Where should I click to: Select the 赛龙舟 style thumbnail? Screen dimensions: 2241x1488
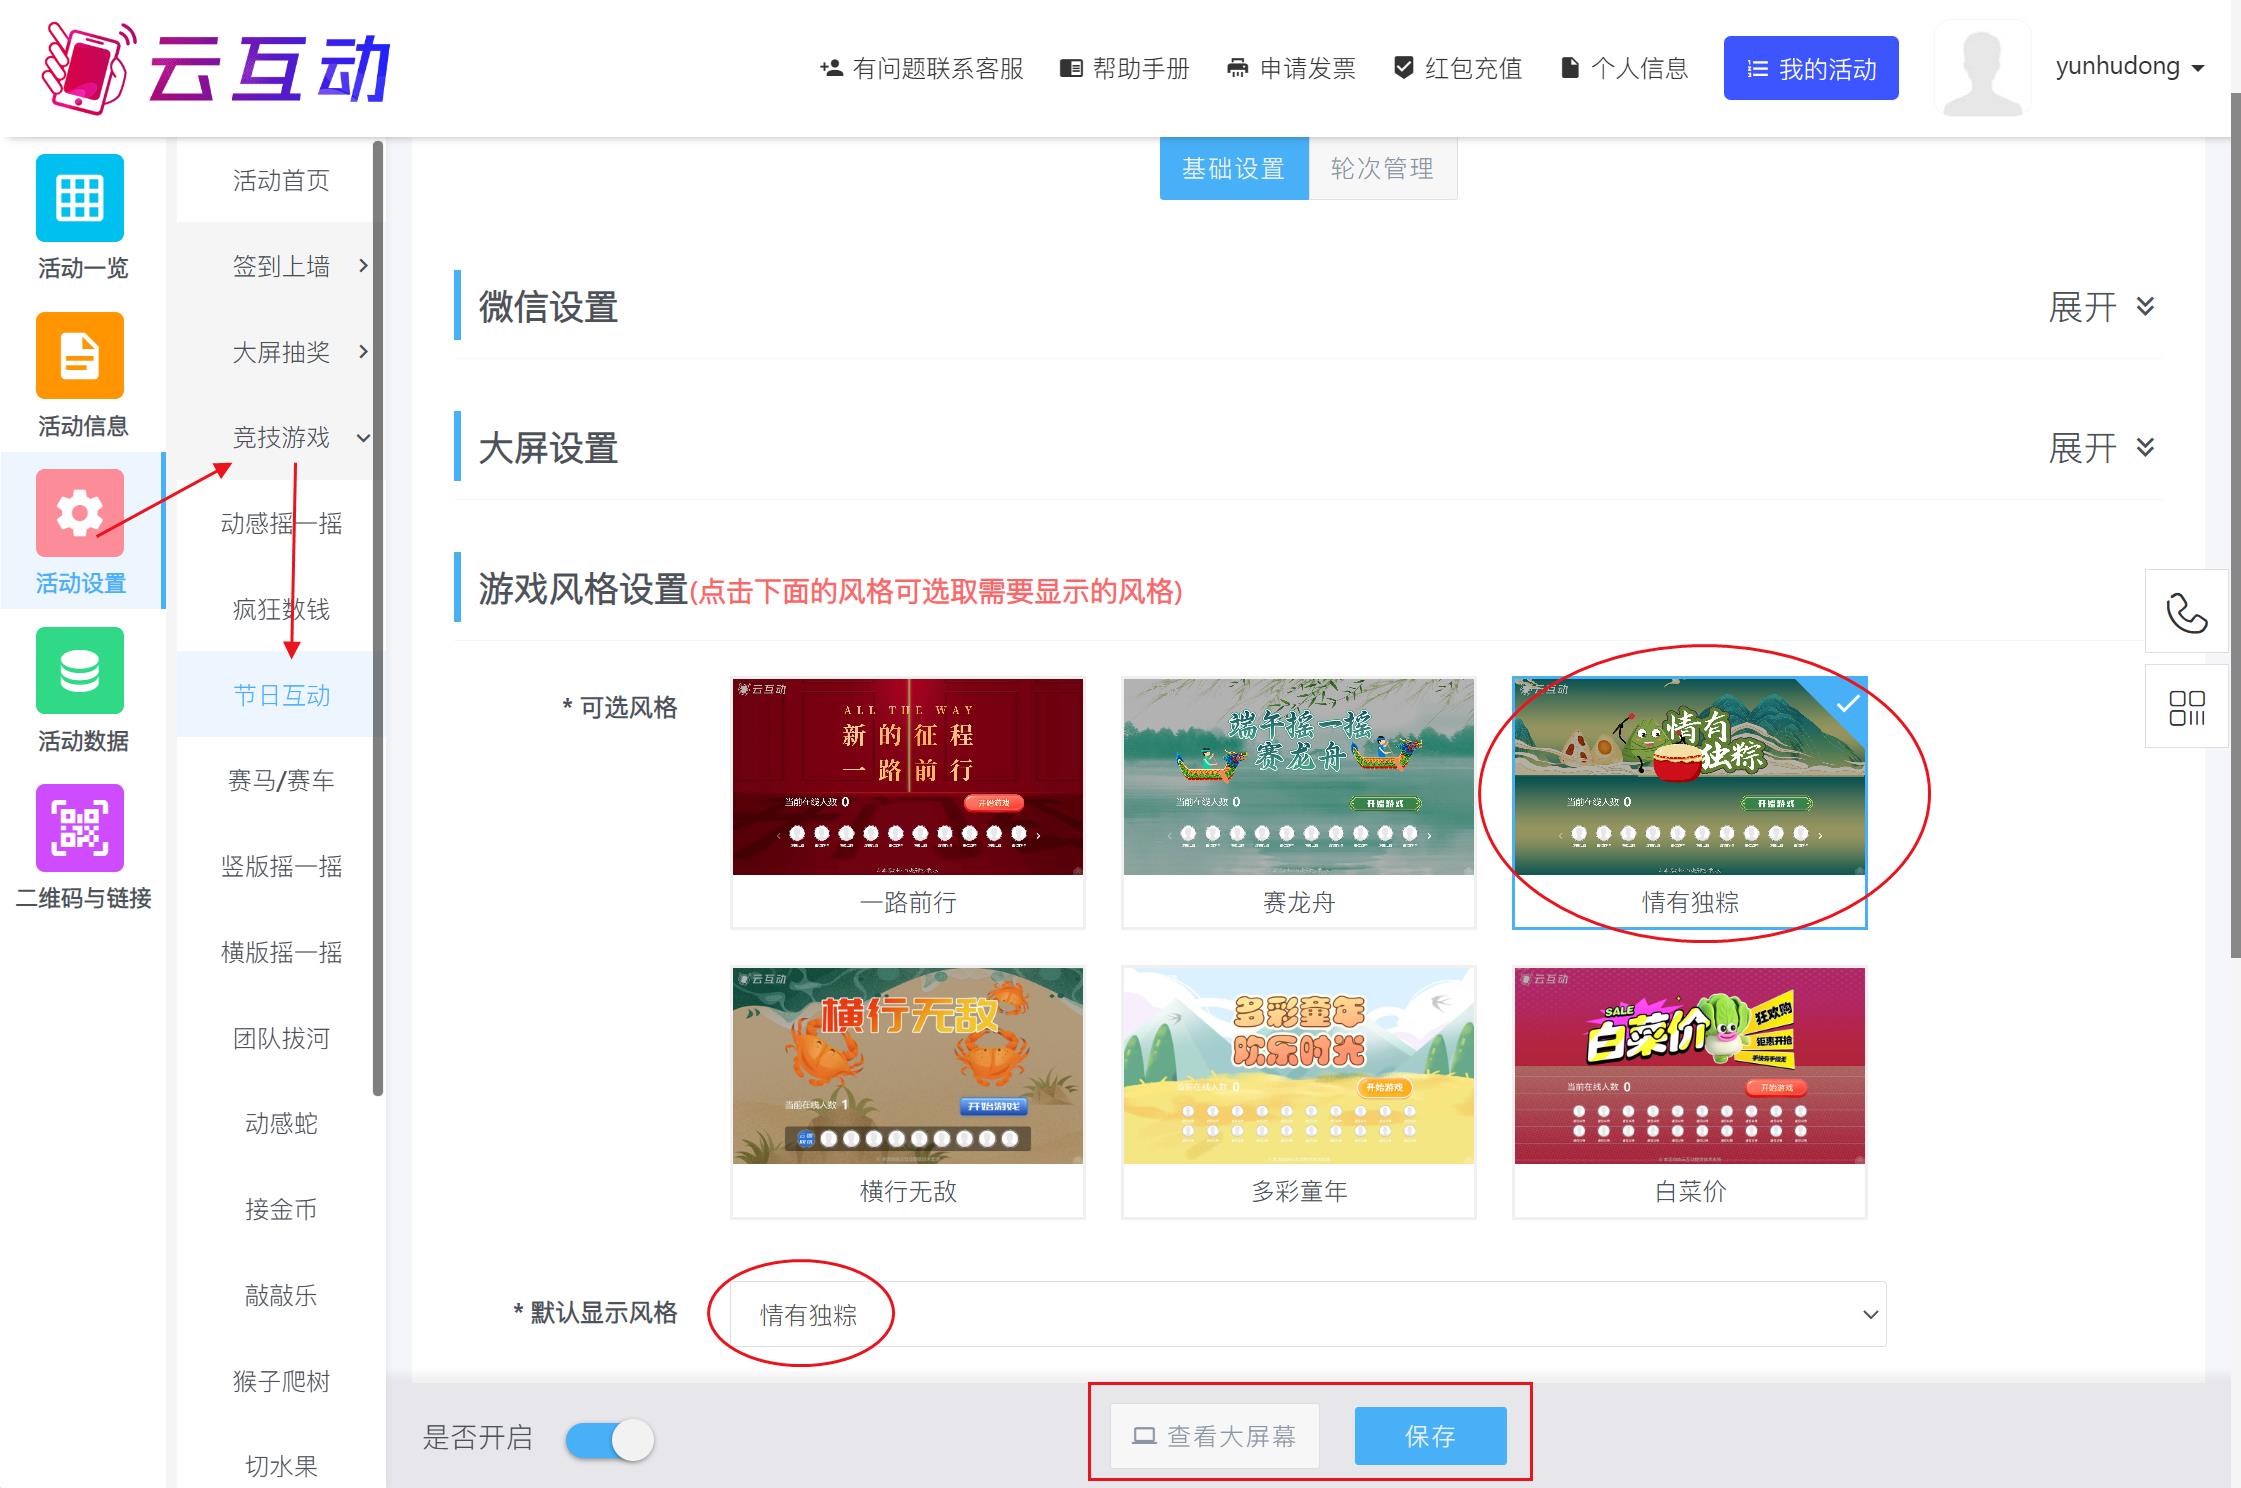[x=1298, y=777]
